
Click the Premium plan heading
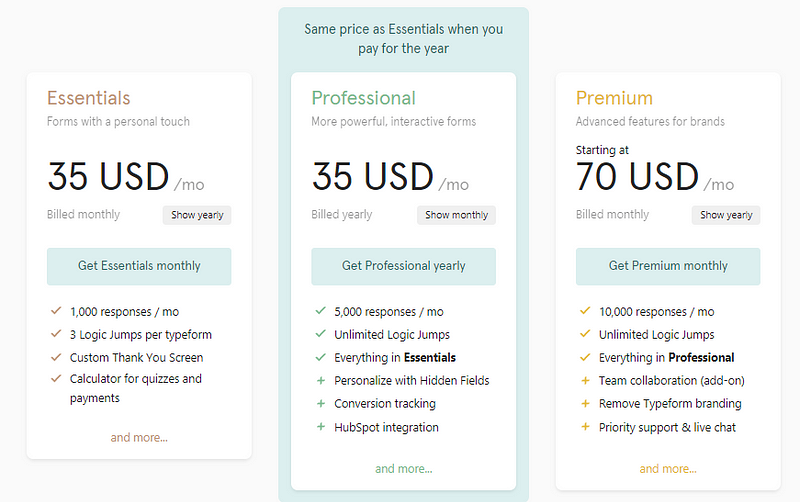click(614, 98)
